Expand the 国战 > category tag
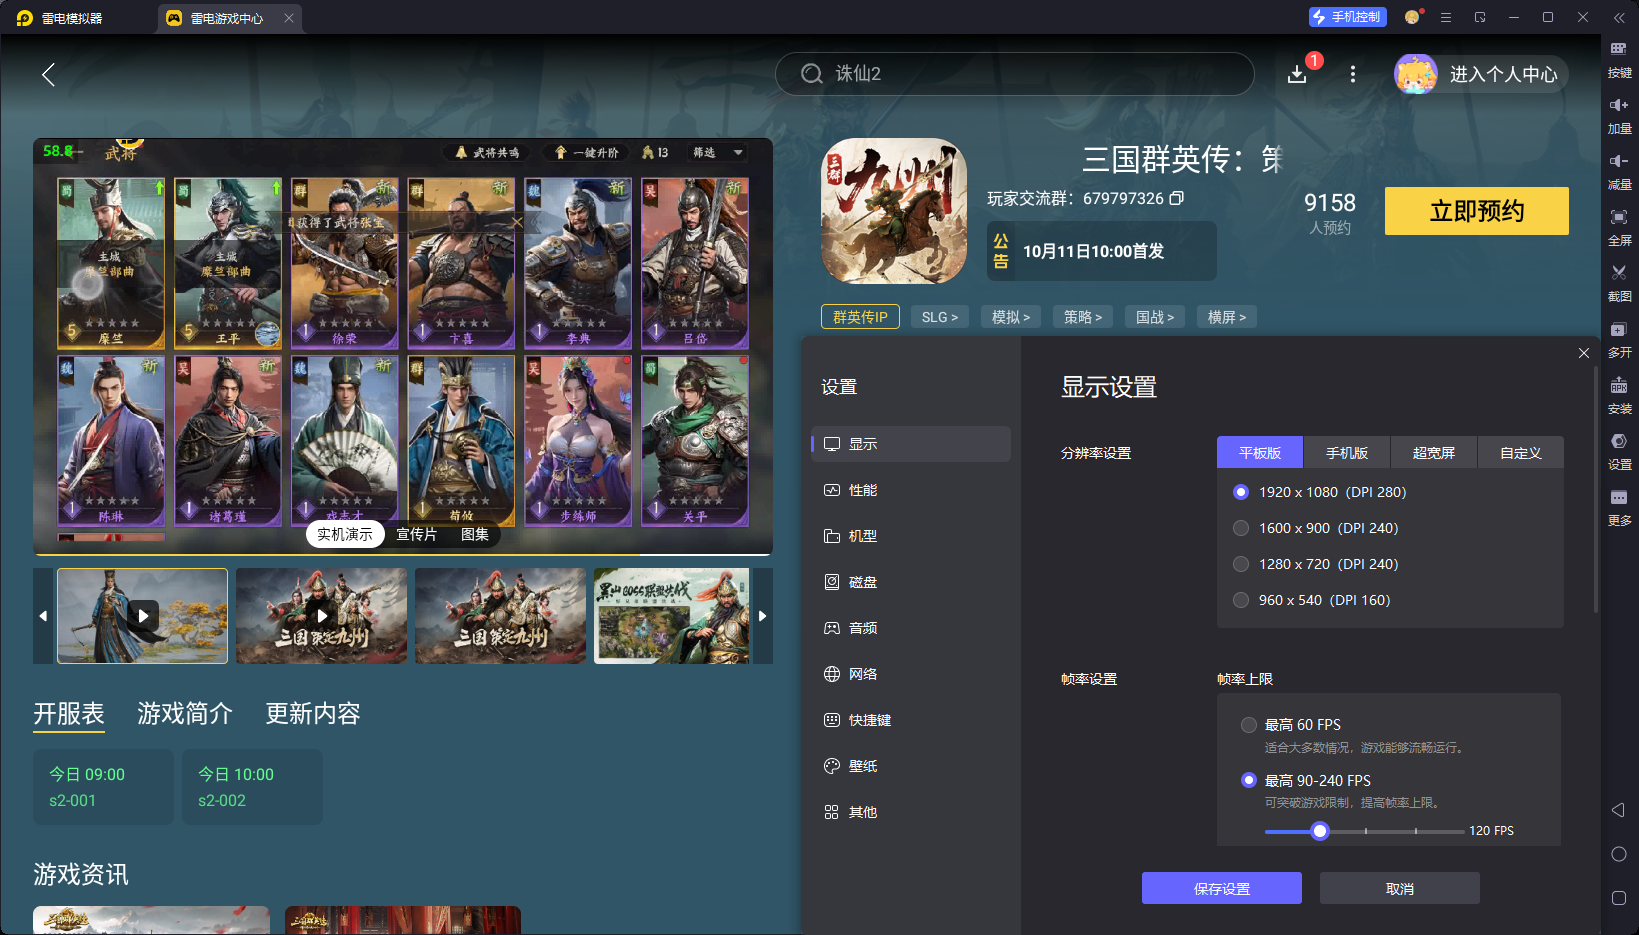 click(1155, 317)
